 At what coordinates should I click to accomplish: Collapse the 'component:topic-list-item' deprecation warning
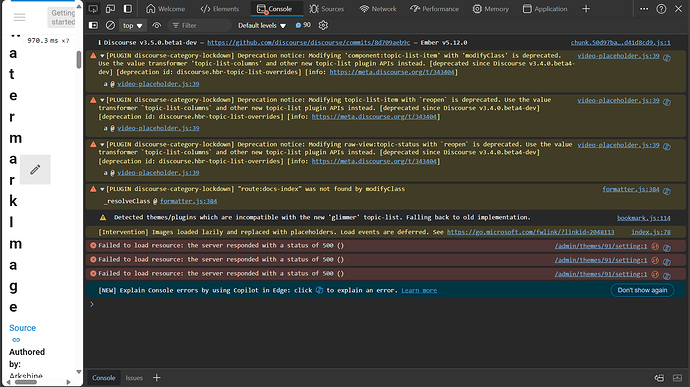pos(102,56)
